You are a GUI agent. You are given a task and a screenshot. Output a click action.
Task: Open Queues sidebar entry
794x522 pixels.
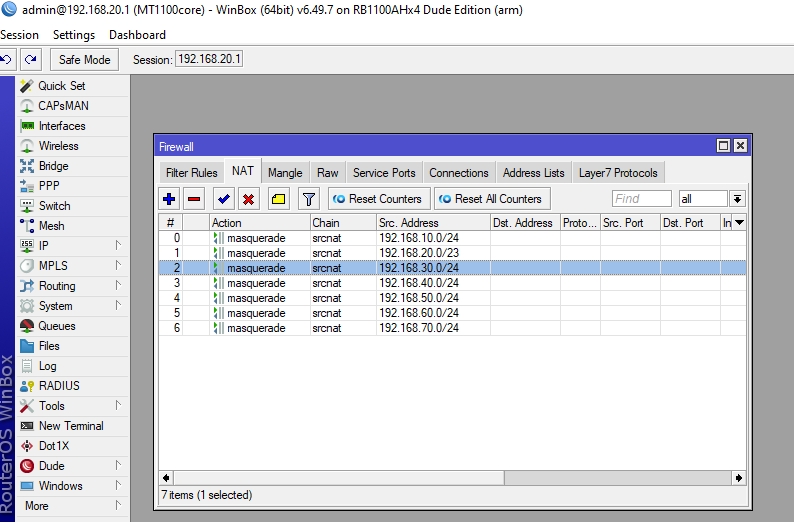pyautogui.click(x=72, y=326)
